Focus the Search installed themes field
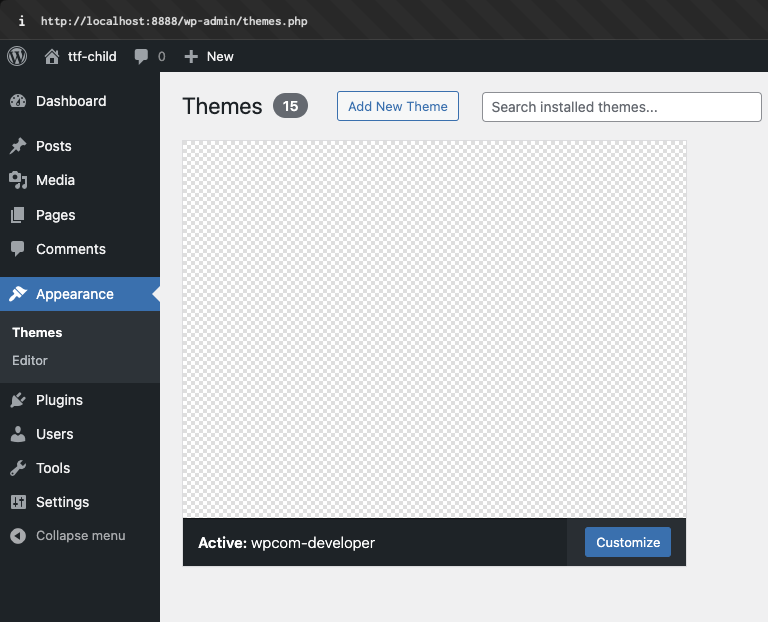Viewport: 768px width, 622px height. (621, 107)
